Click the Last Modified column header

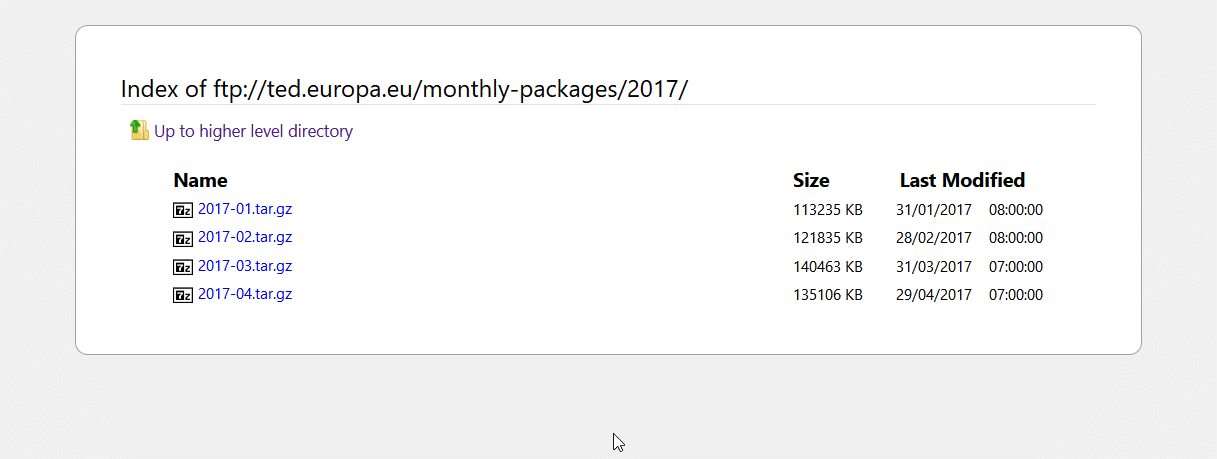[x=962, y=181]
